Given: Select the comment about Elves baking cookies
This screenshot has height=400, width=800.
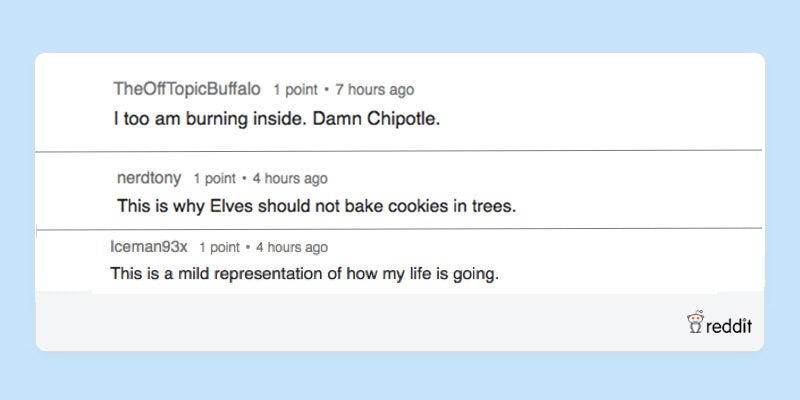Looking at the screenshot, I should coord(315,207).
